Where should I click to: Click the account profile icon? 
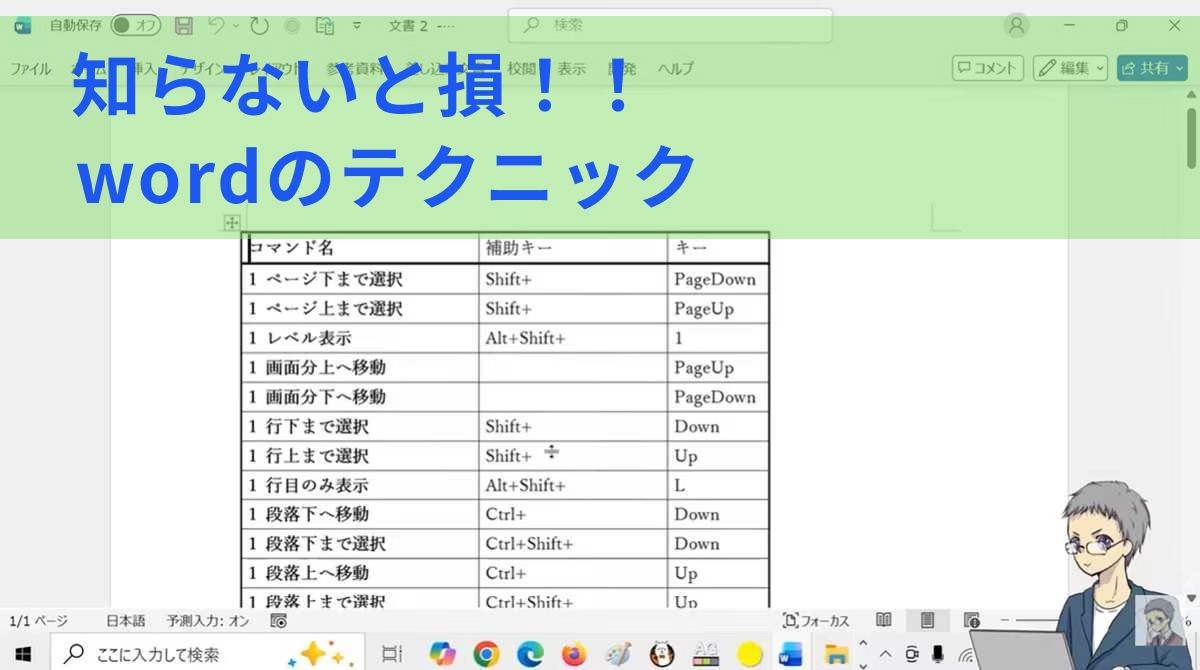[1017, 25]
